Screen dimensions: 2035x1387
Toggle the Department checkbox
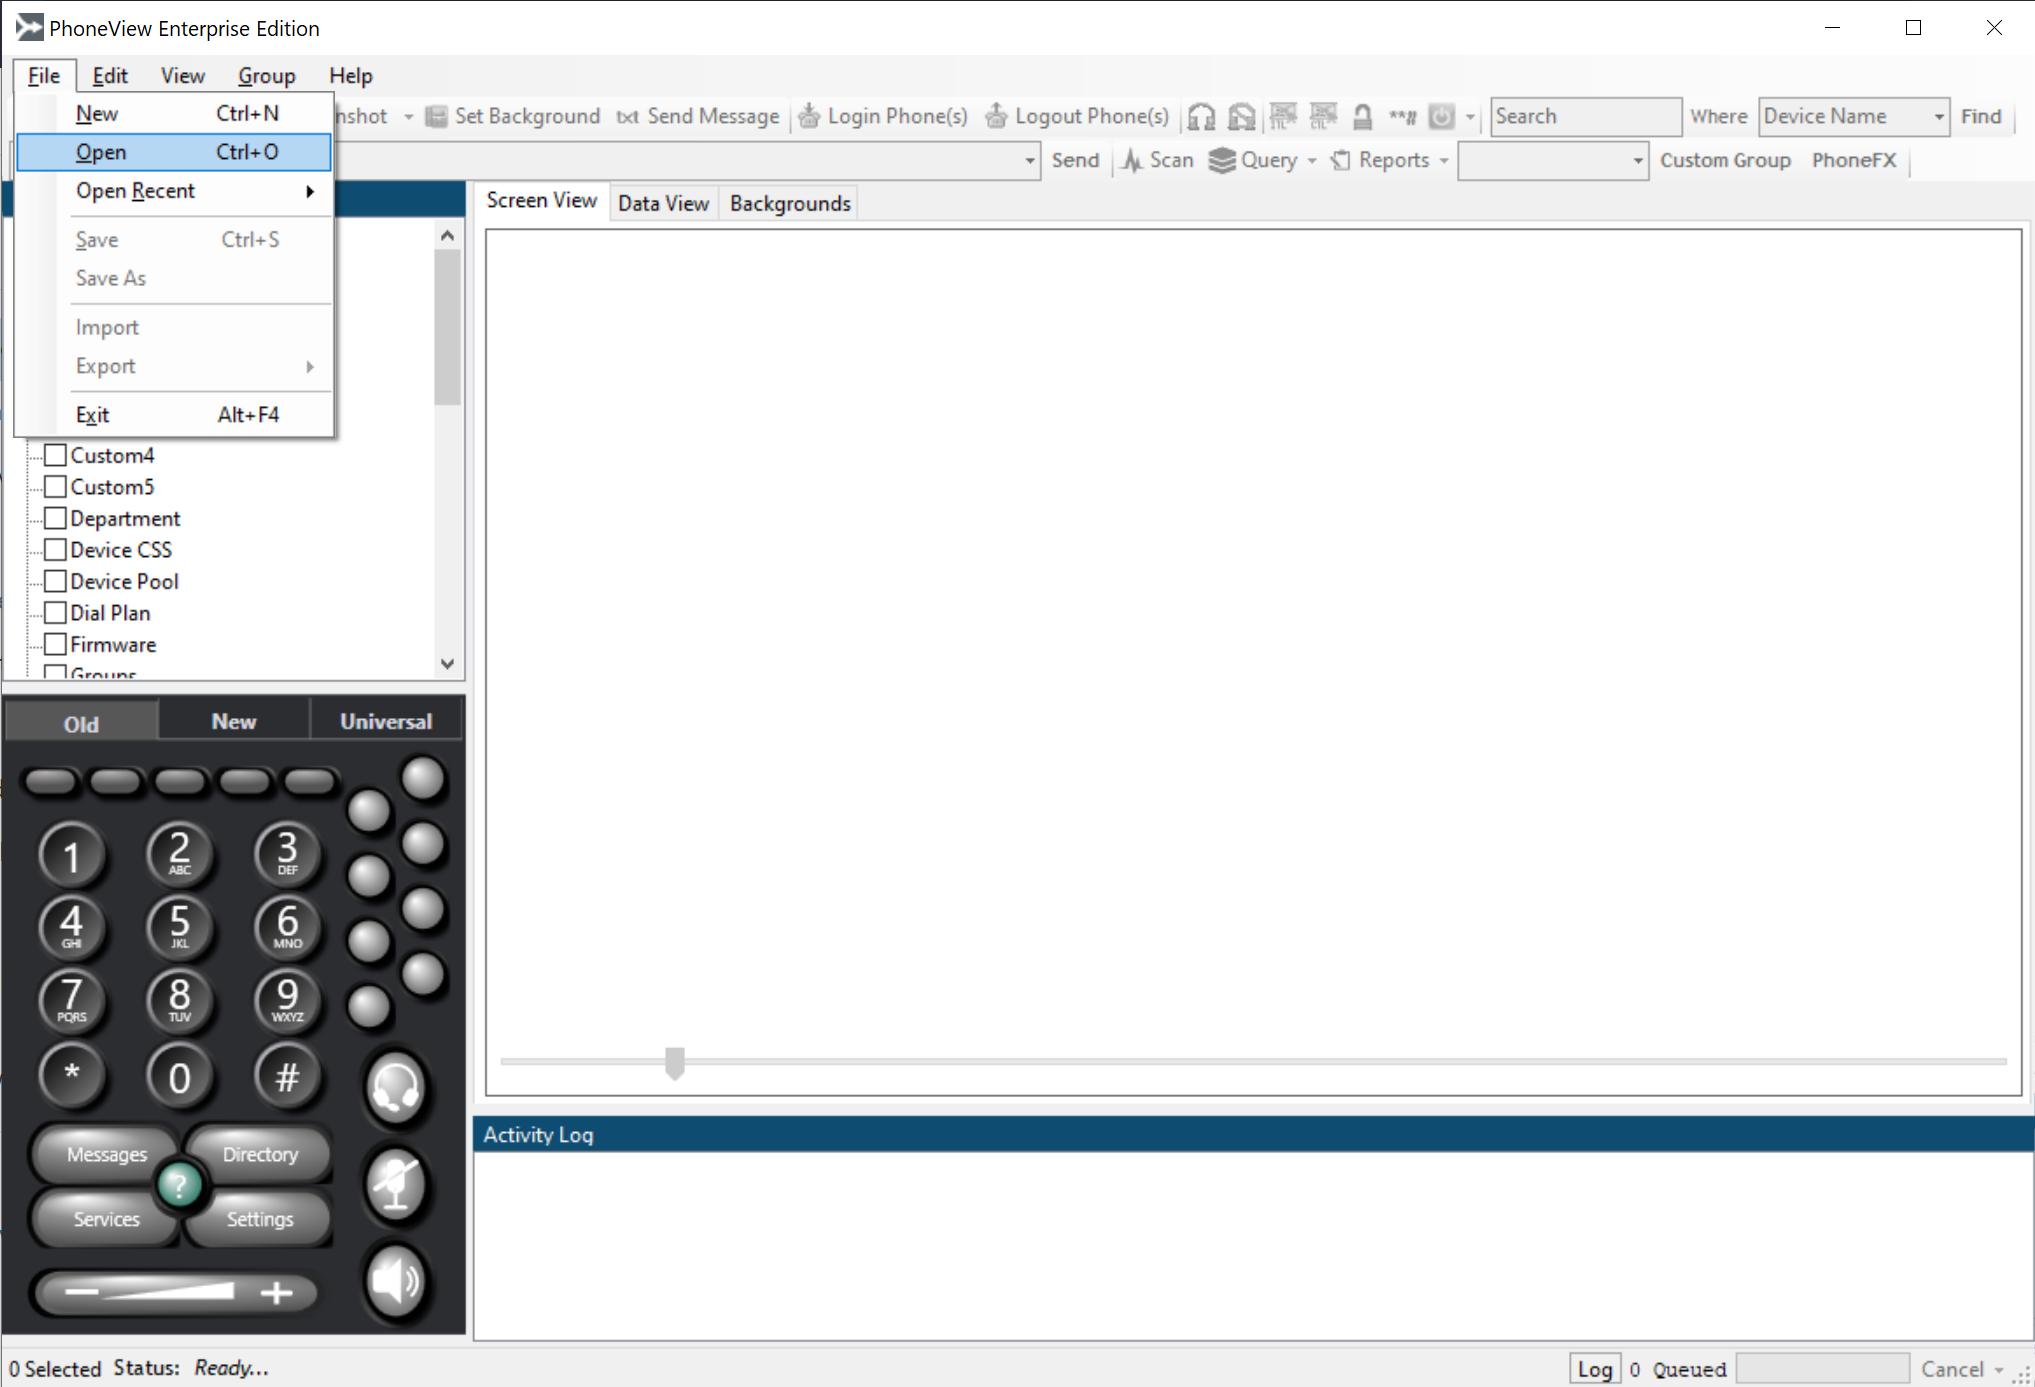pyautogui.click(x=56, y=518)
